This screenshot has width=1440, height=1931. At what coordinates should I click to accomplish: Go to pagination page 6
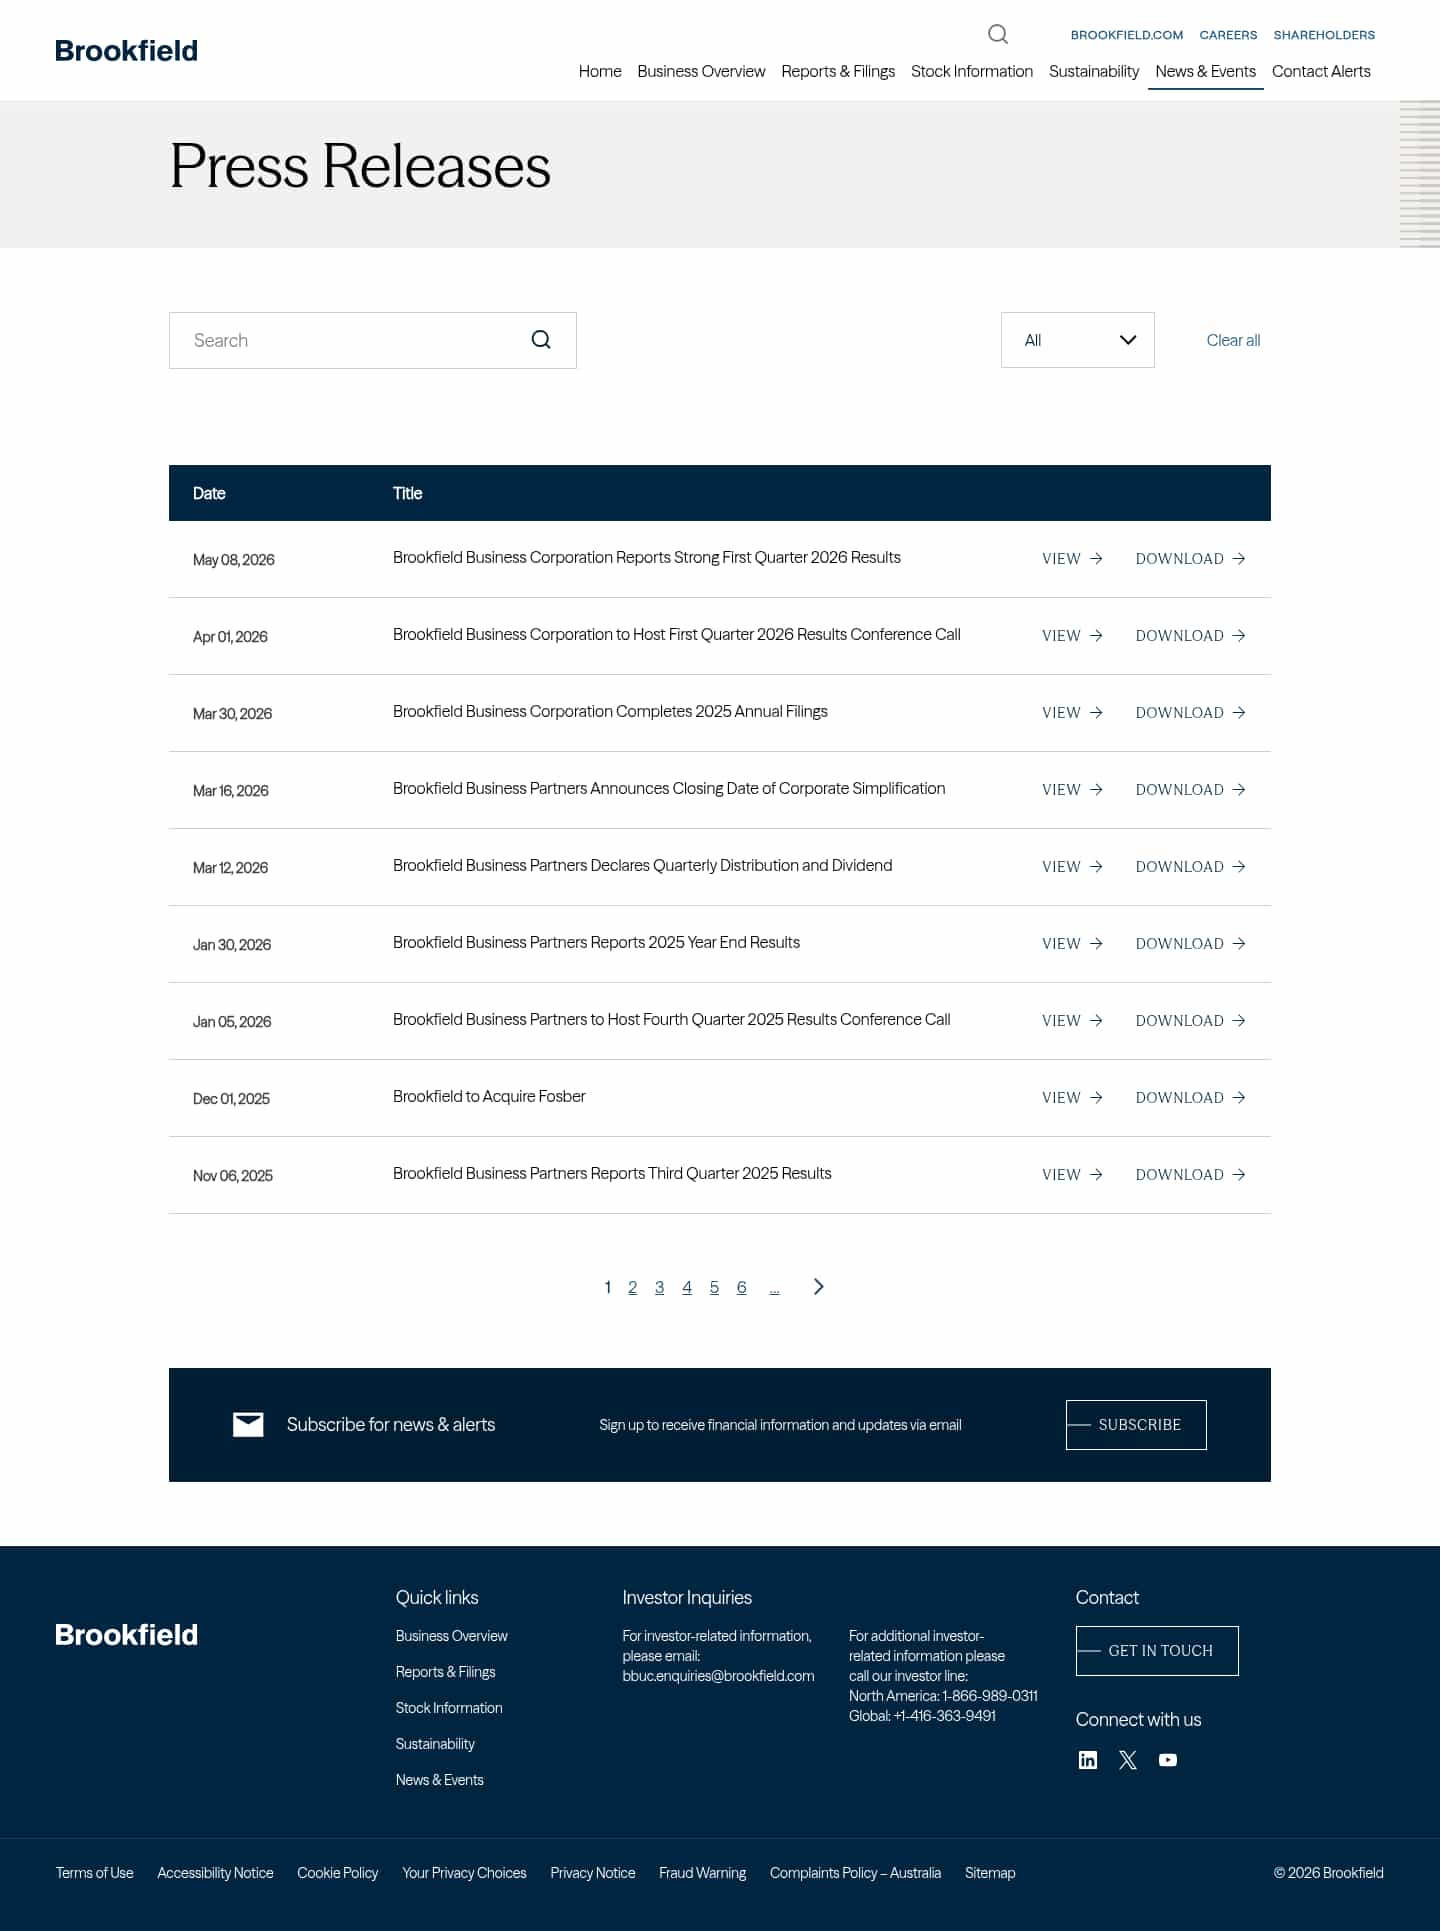[741, 1287]
